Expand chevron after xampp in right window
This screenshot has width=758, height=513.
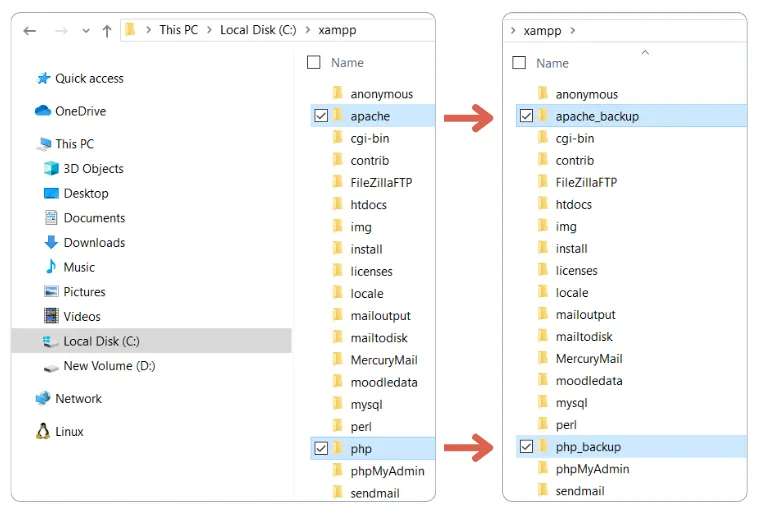pyautogui.click(x=573, y=30)
